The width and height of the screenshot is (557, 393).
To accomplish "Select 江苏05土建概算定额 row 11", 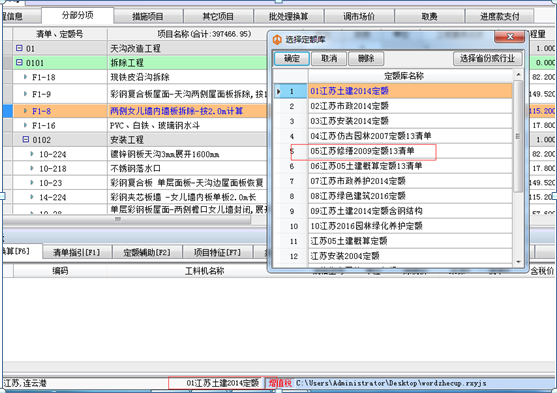I will click(410, 241).
